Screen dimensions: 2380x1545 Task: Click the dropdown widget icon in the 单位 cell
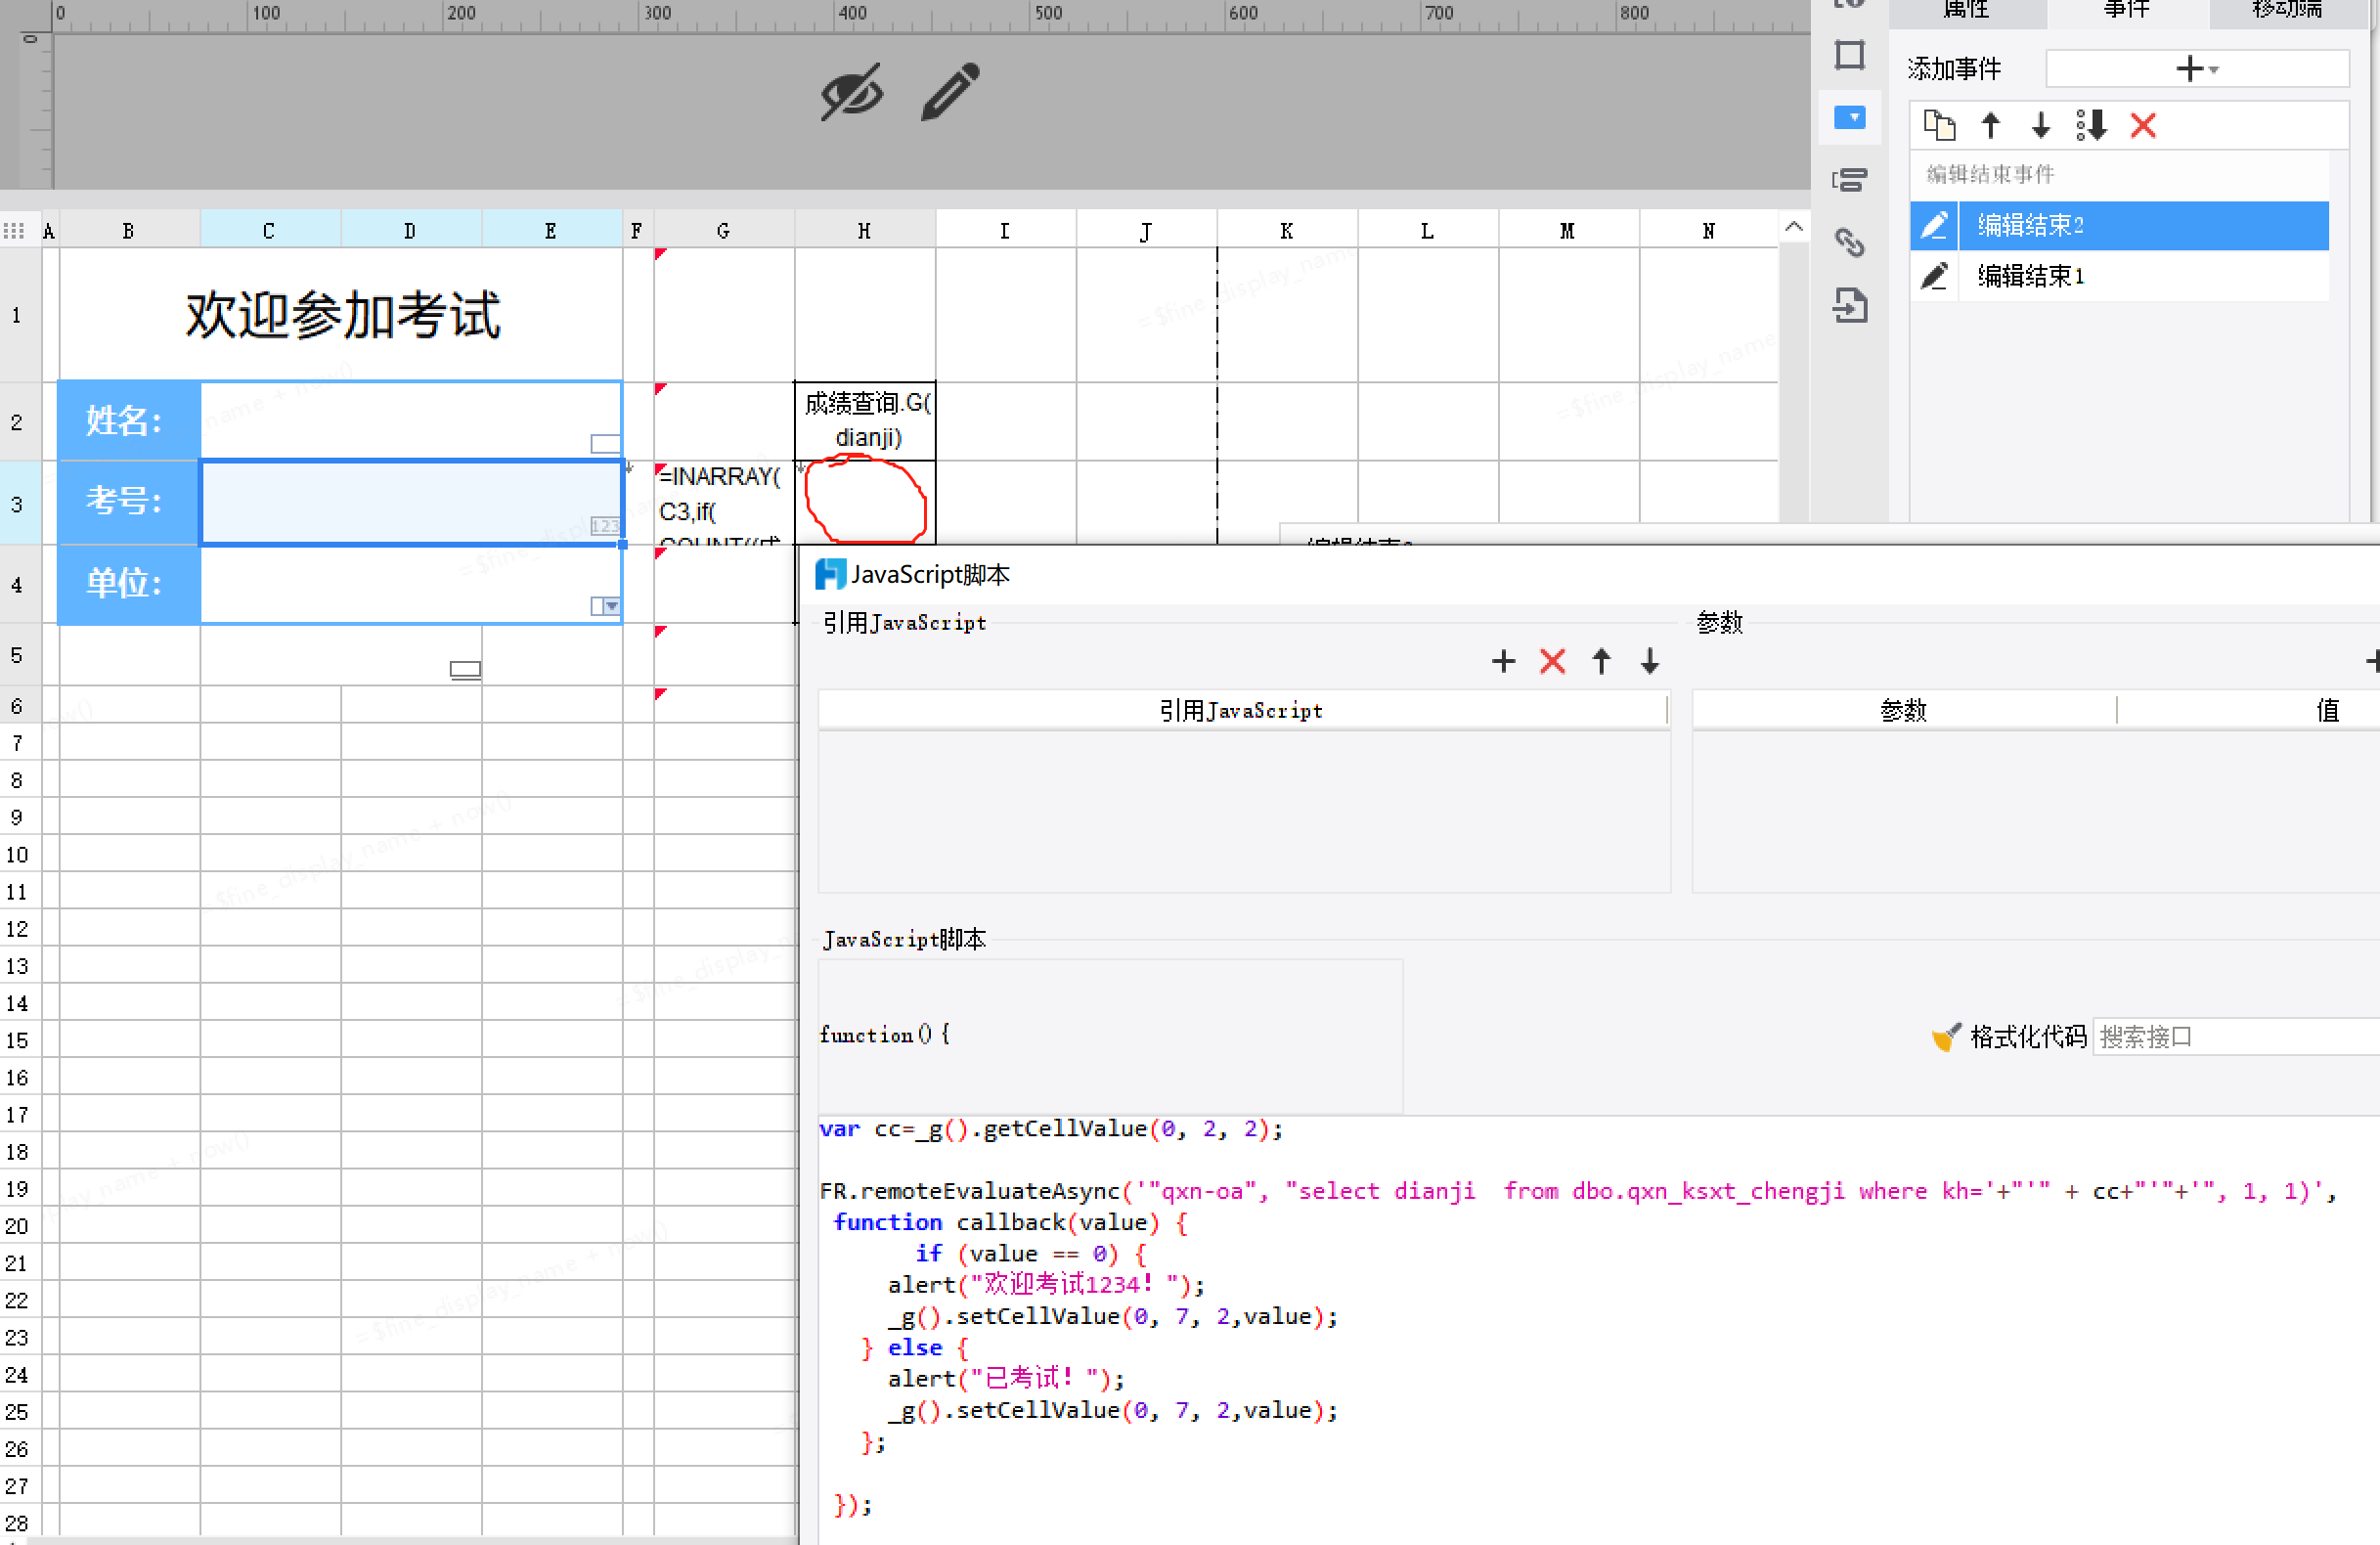(605, 606)
